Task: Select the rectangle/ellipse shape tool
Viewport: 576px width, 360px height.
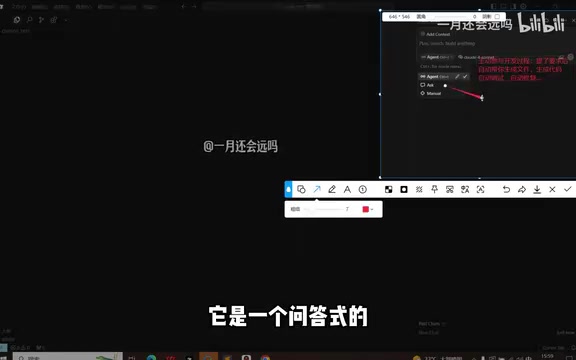Action: 301,189
